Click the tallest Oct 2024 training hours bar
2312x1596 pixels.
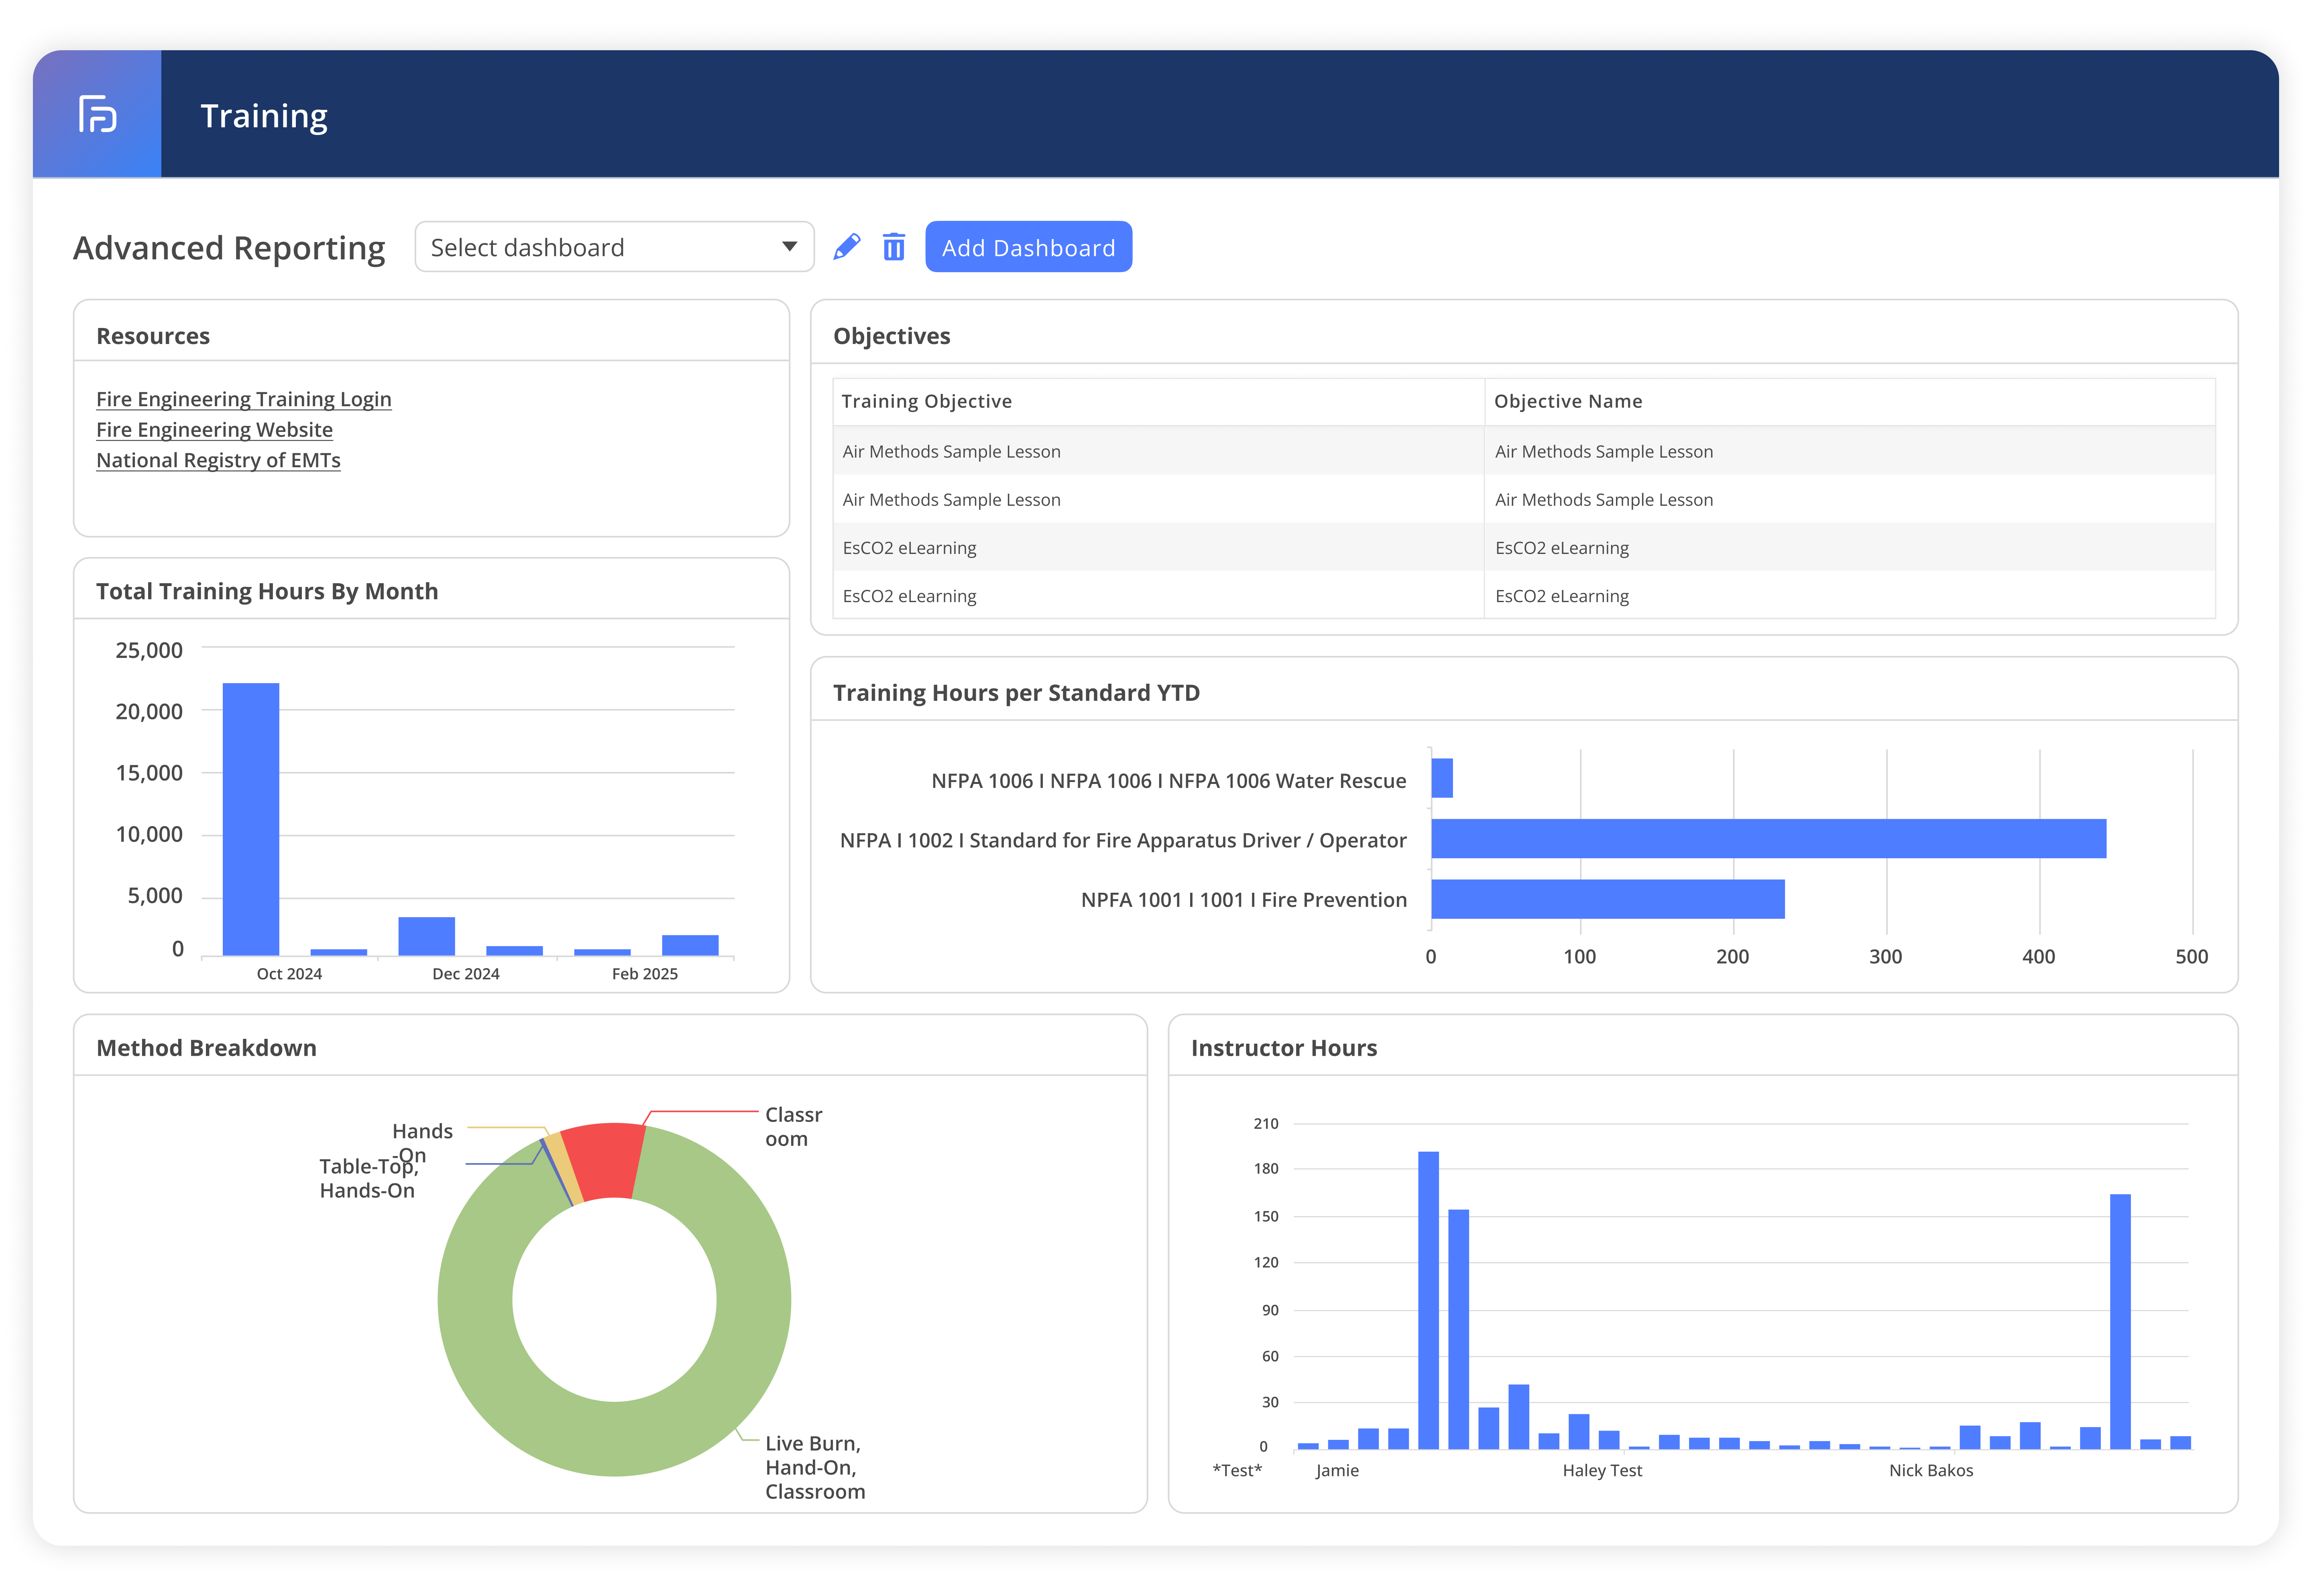(x=250, y=820)
